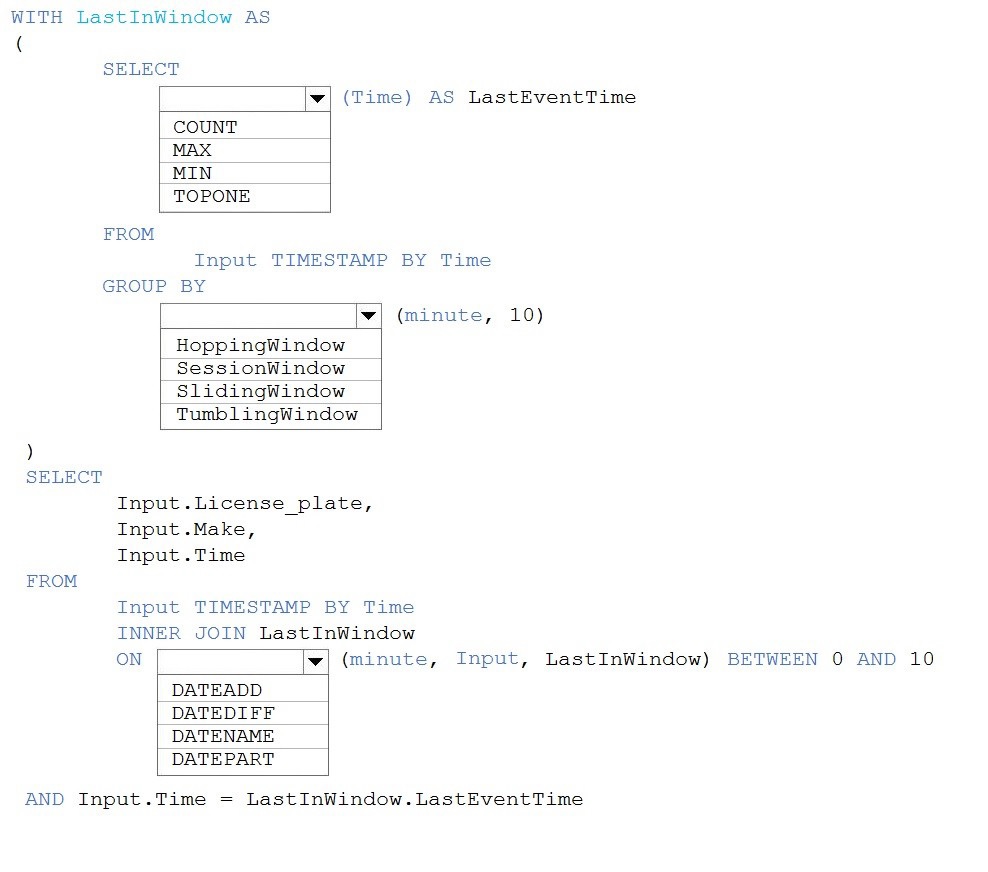The width and height of the screenshot is (988, 872).
Task: Click the empty window type box
Action: tap(258, 316)
